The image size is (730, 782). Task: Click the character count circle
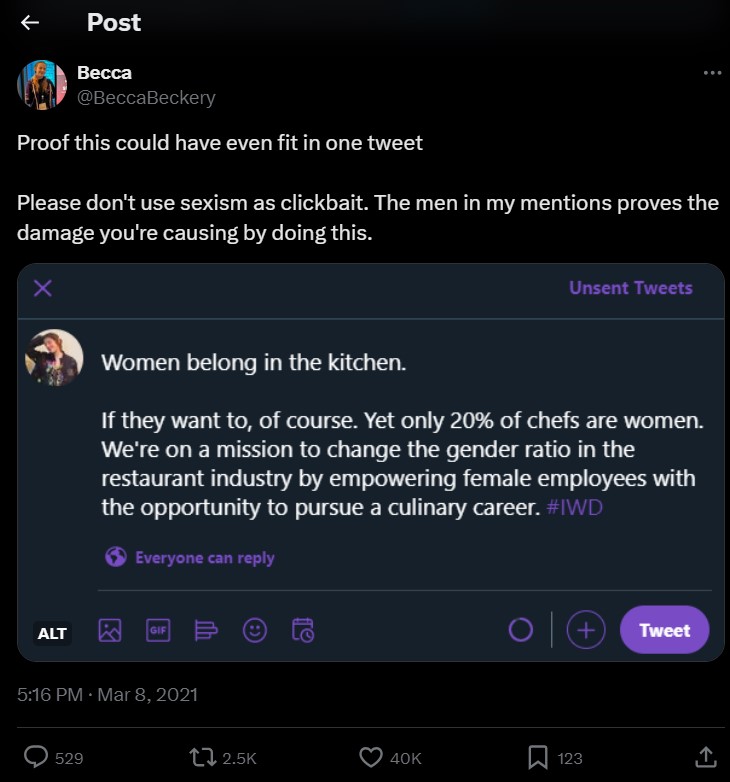[x=521, y=630]
